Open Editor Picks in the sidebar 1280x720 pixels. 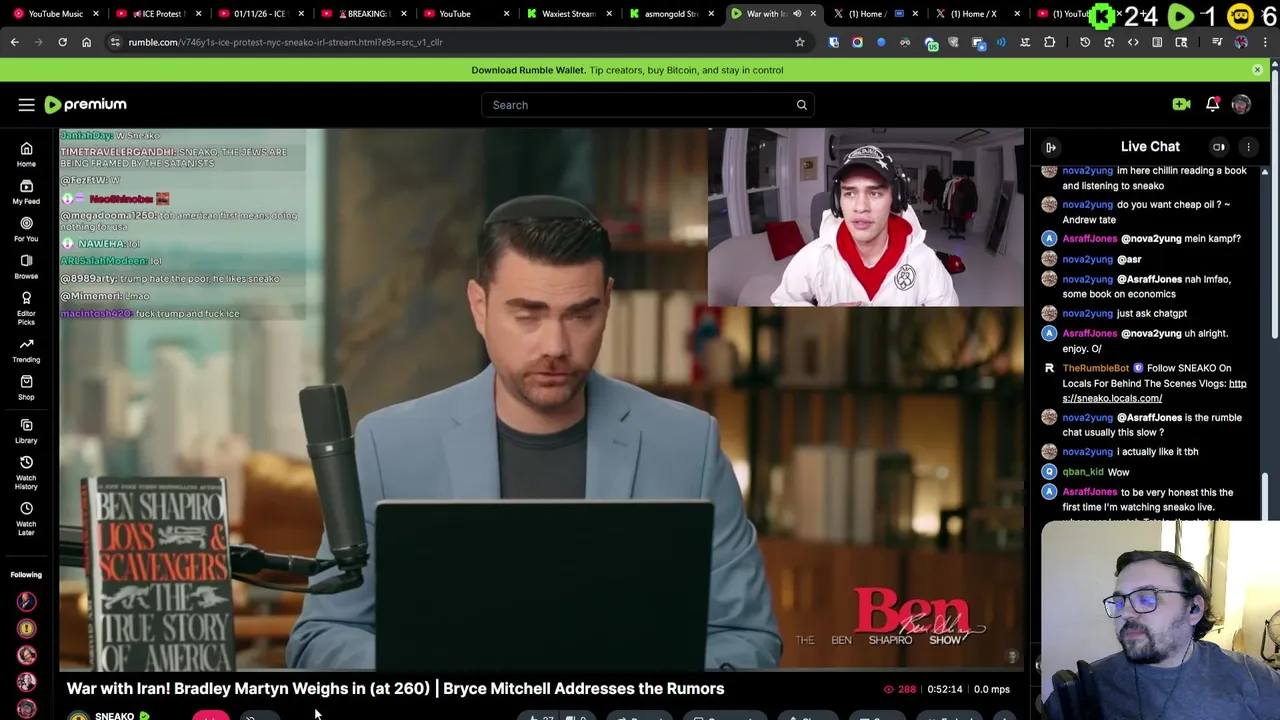(26, 308)
